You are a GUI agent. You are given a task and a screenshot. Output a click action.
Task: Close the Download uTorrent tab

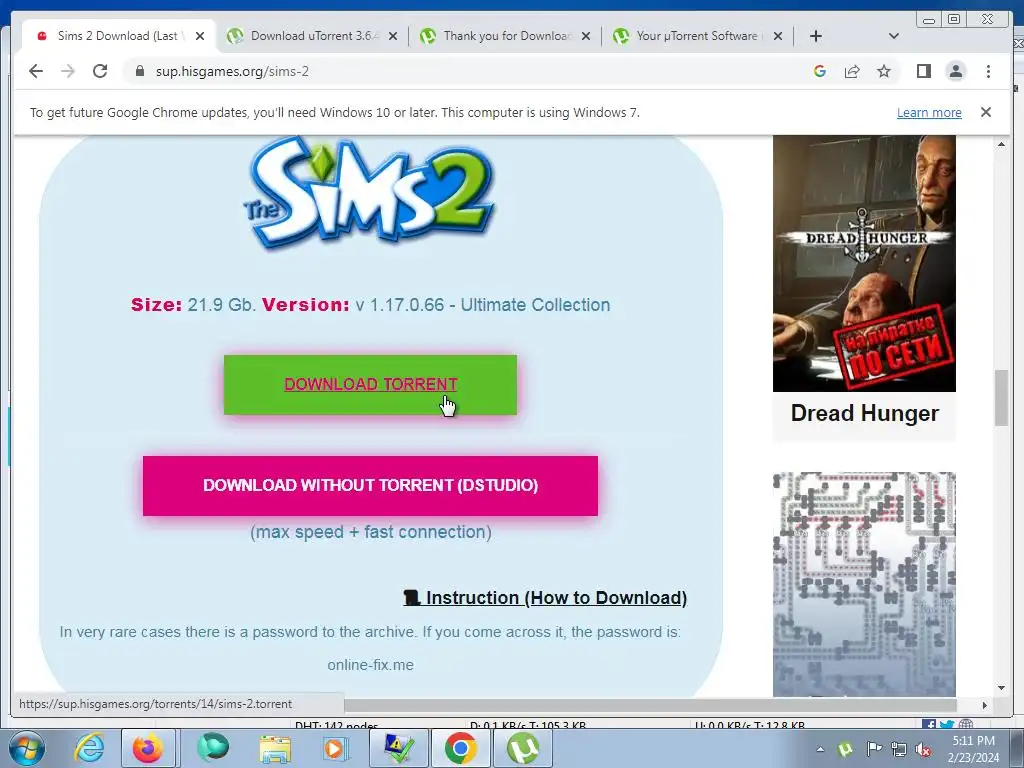(x=392, y=36)
